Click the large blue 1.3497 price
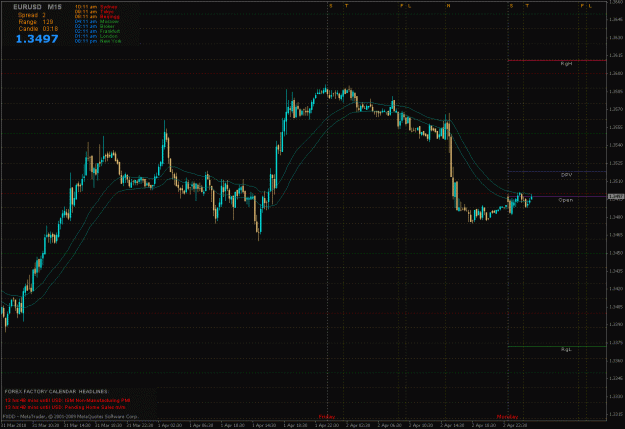 click(37, 39)
